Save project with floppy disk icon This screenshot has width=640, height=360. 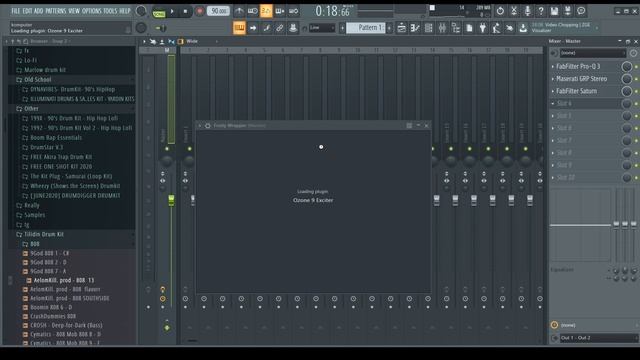pos(554,11)
